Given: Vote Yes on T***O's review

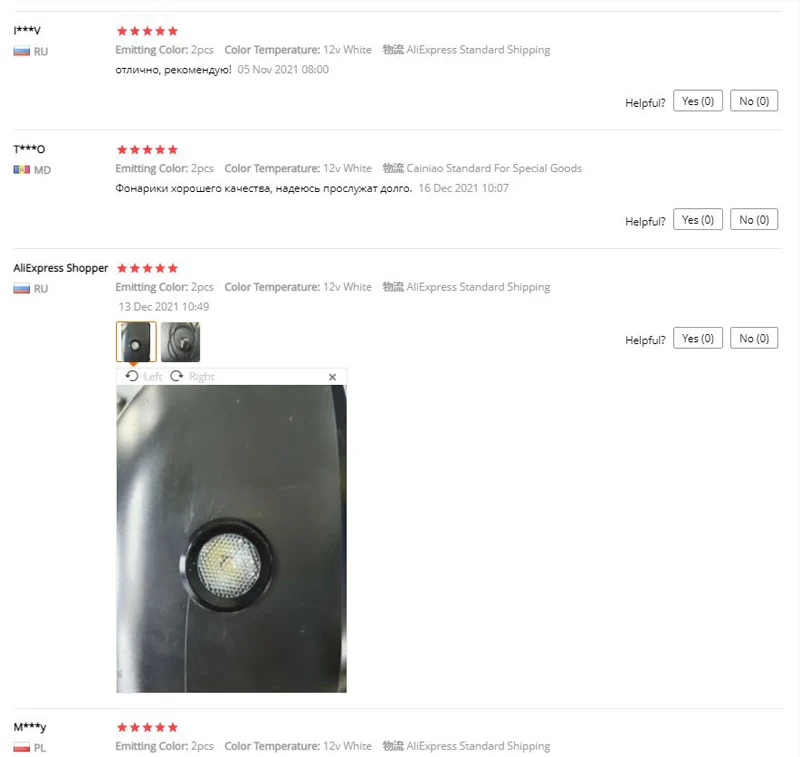Looking at the screenshot, I should point(697,219).
